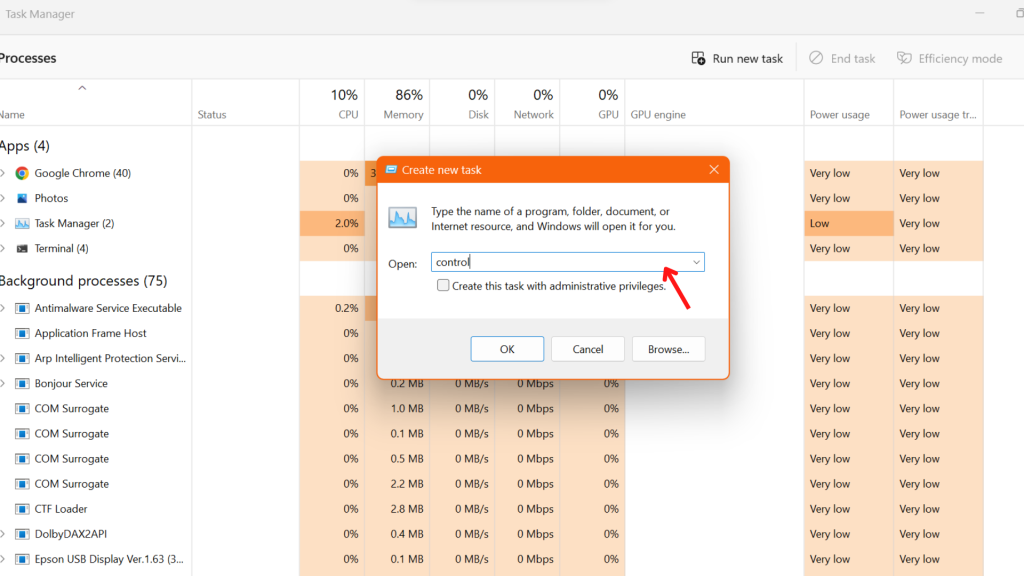The width and height of the screenshot is (1024, 576).
Task: Click the Run new task button label
Action: point(747,59)
